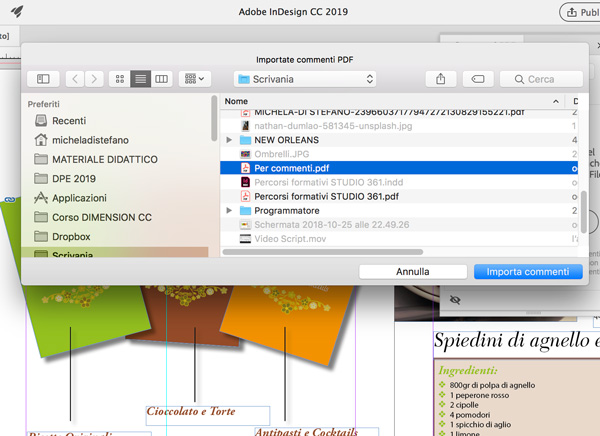
Task: Click nathan-dumlao-581345-unsplash.jpg file
Action: pos(399,126)
